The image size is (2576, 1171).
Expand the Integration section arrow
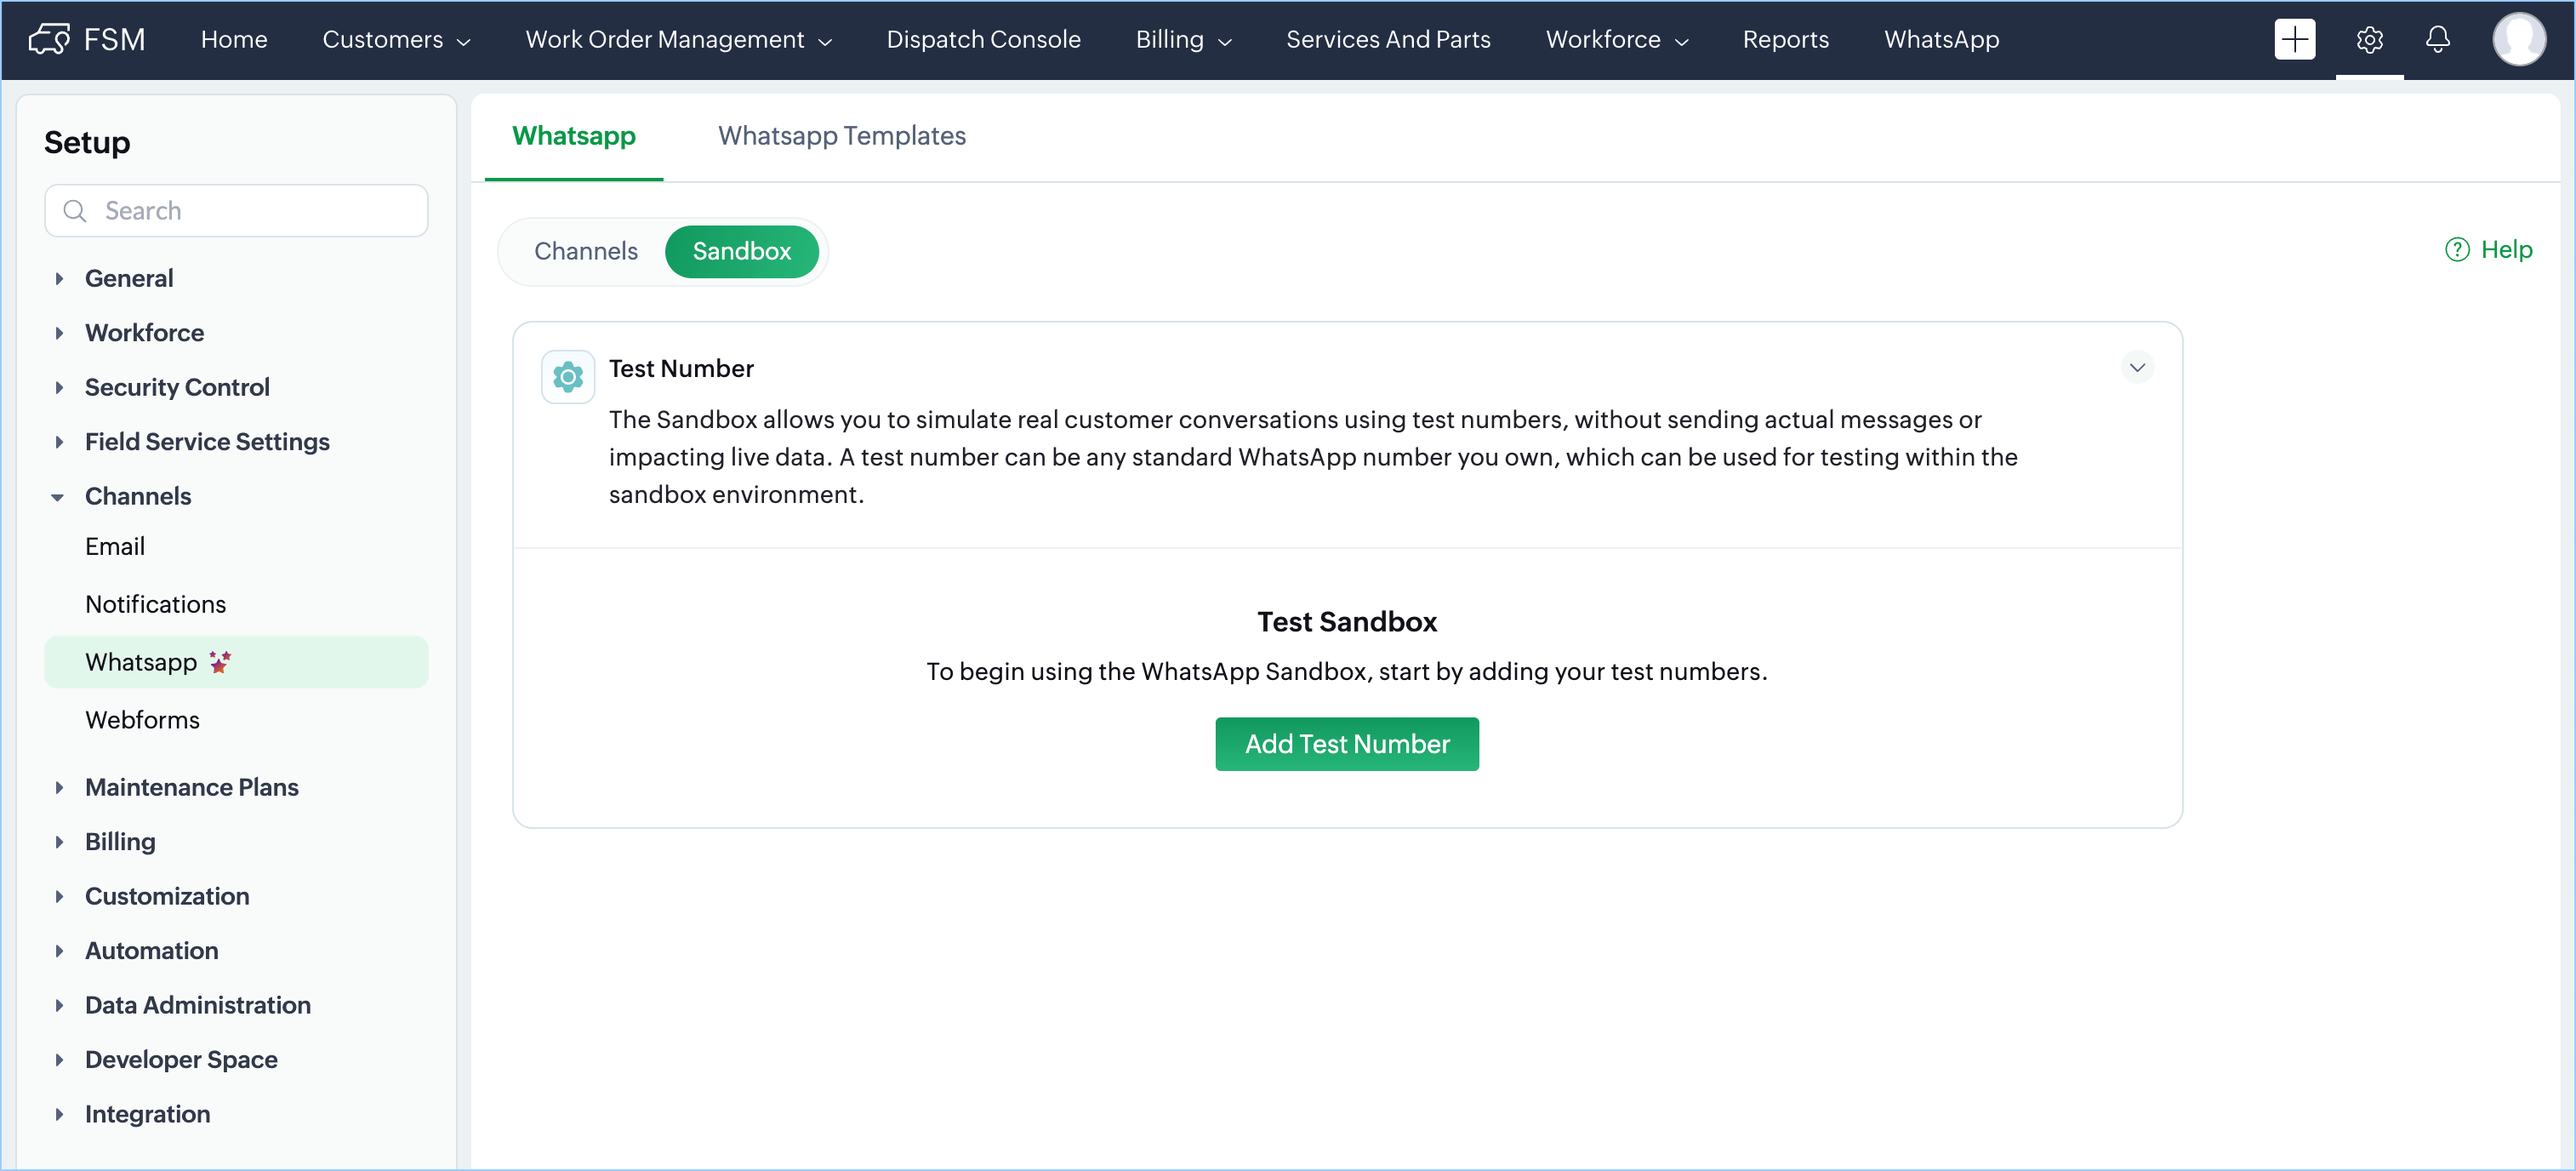pyautogui.click(x=59, y=1113)
